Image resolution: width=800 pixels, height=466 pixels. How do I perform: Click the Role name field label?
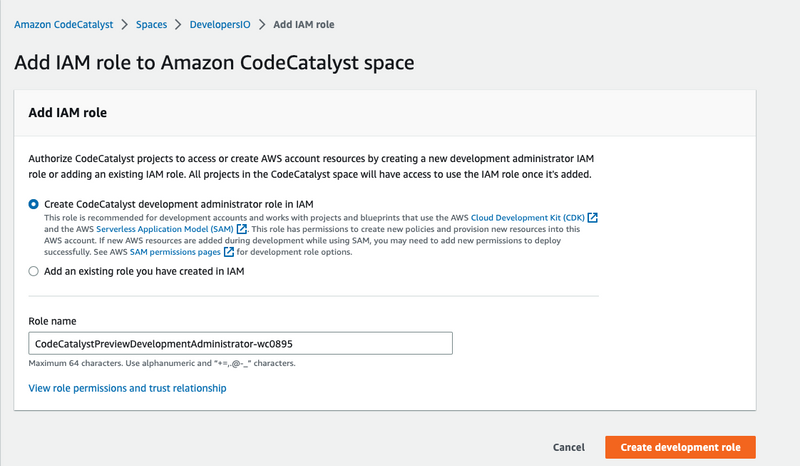pyautogui.click(x=54, y=321)
